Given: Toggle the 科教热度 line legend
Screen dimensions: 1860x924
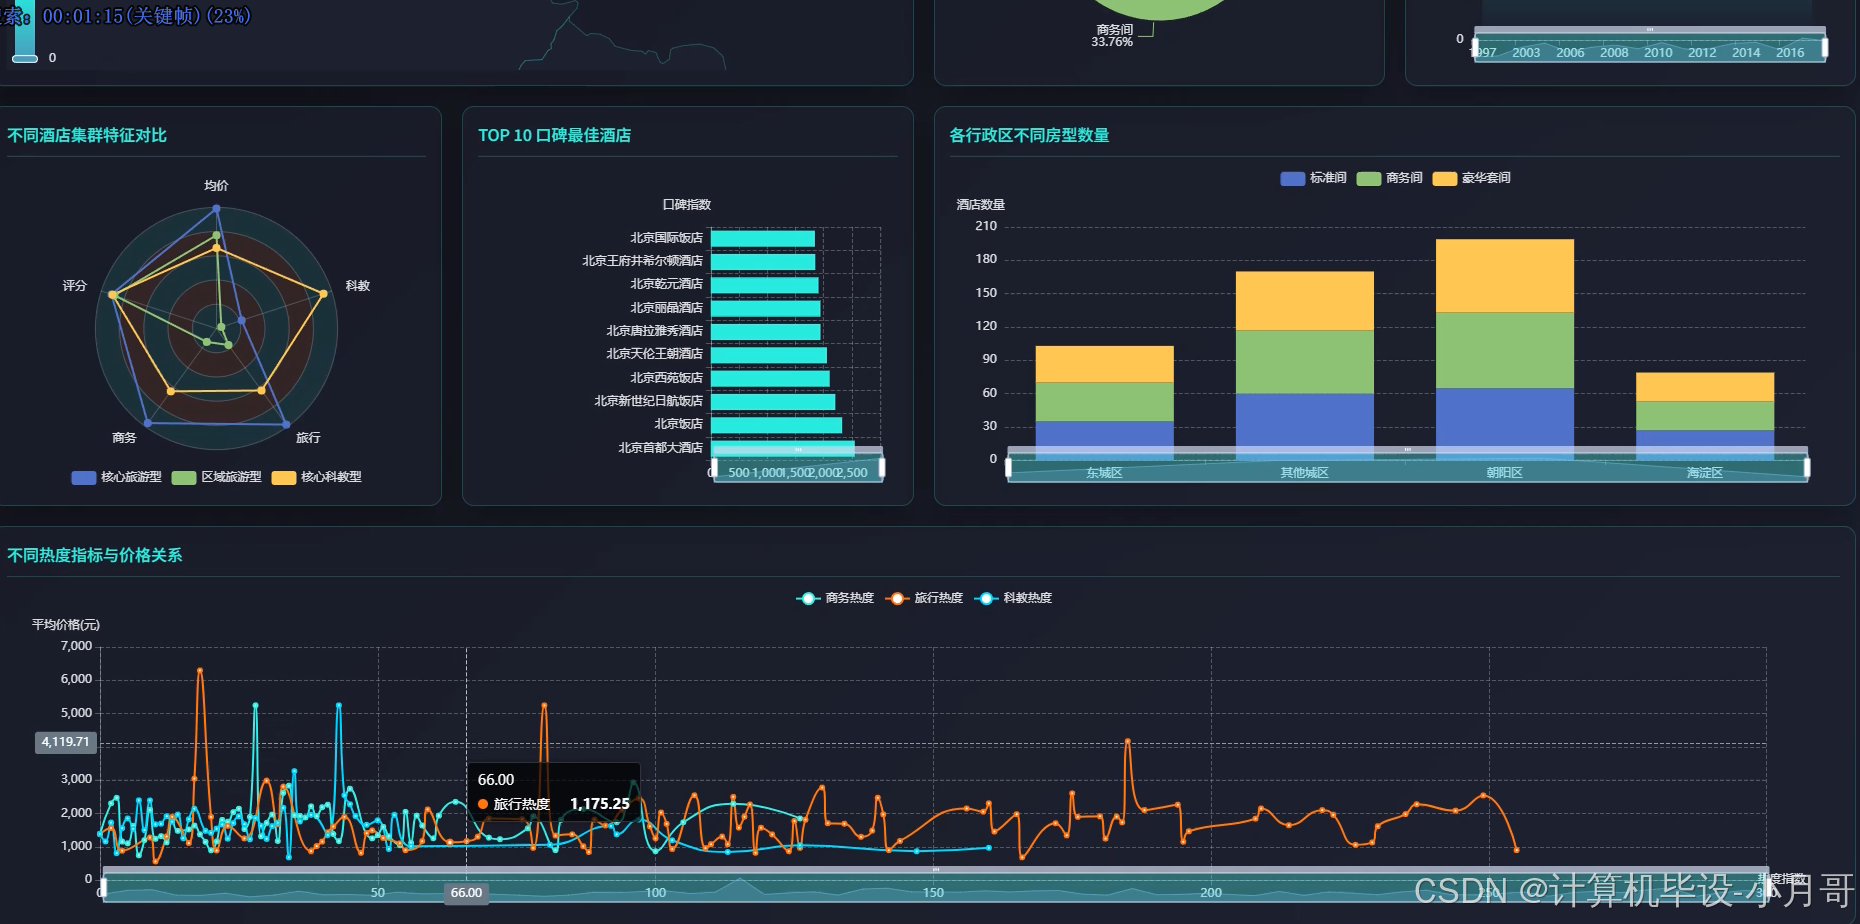Looking at the screenshot, I should pyautogui.click(x=1013, y=598).
